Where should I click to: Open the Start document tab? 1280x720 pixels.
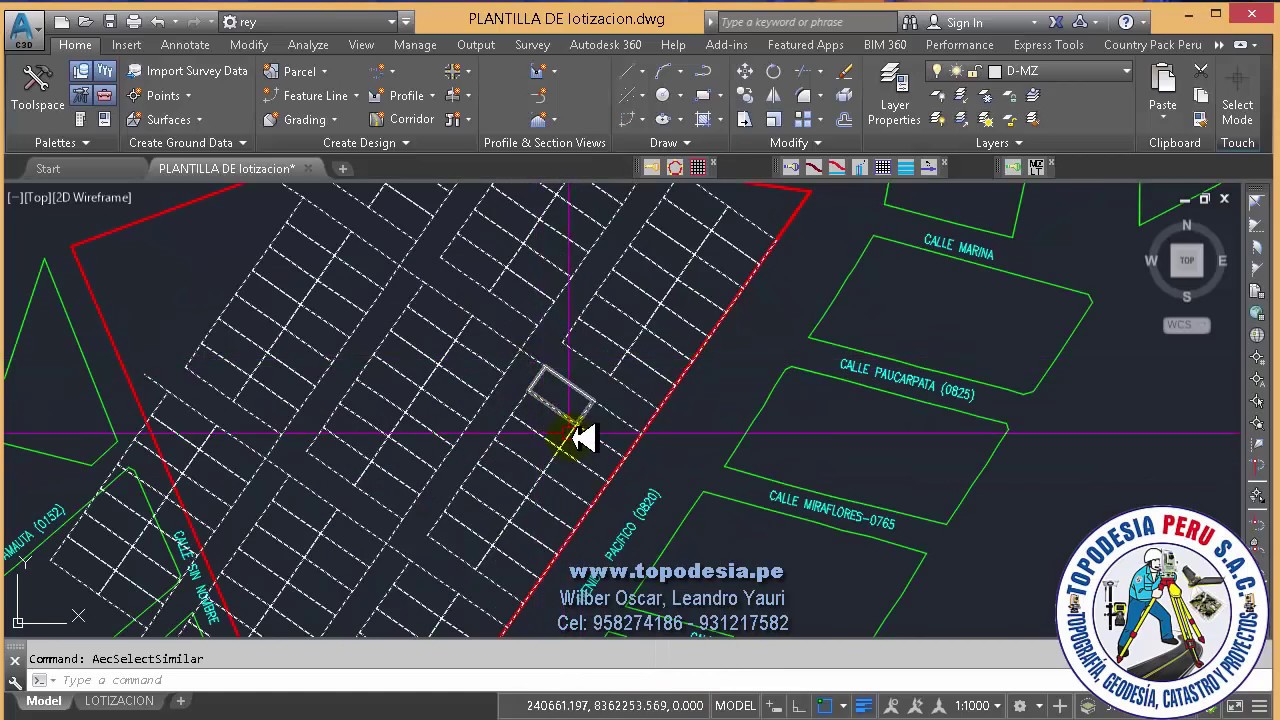[x=48, y=169]
